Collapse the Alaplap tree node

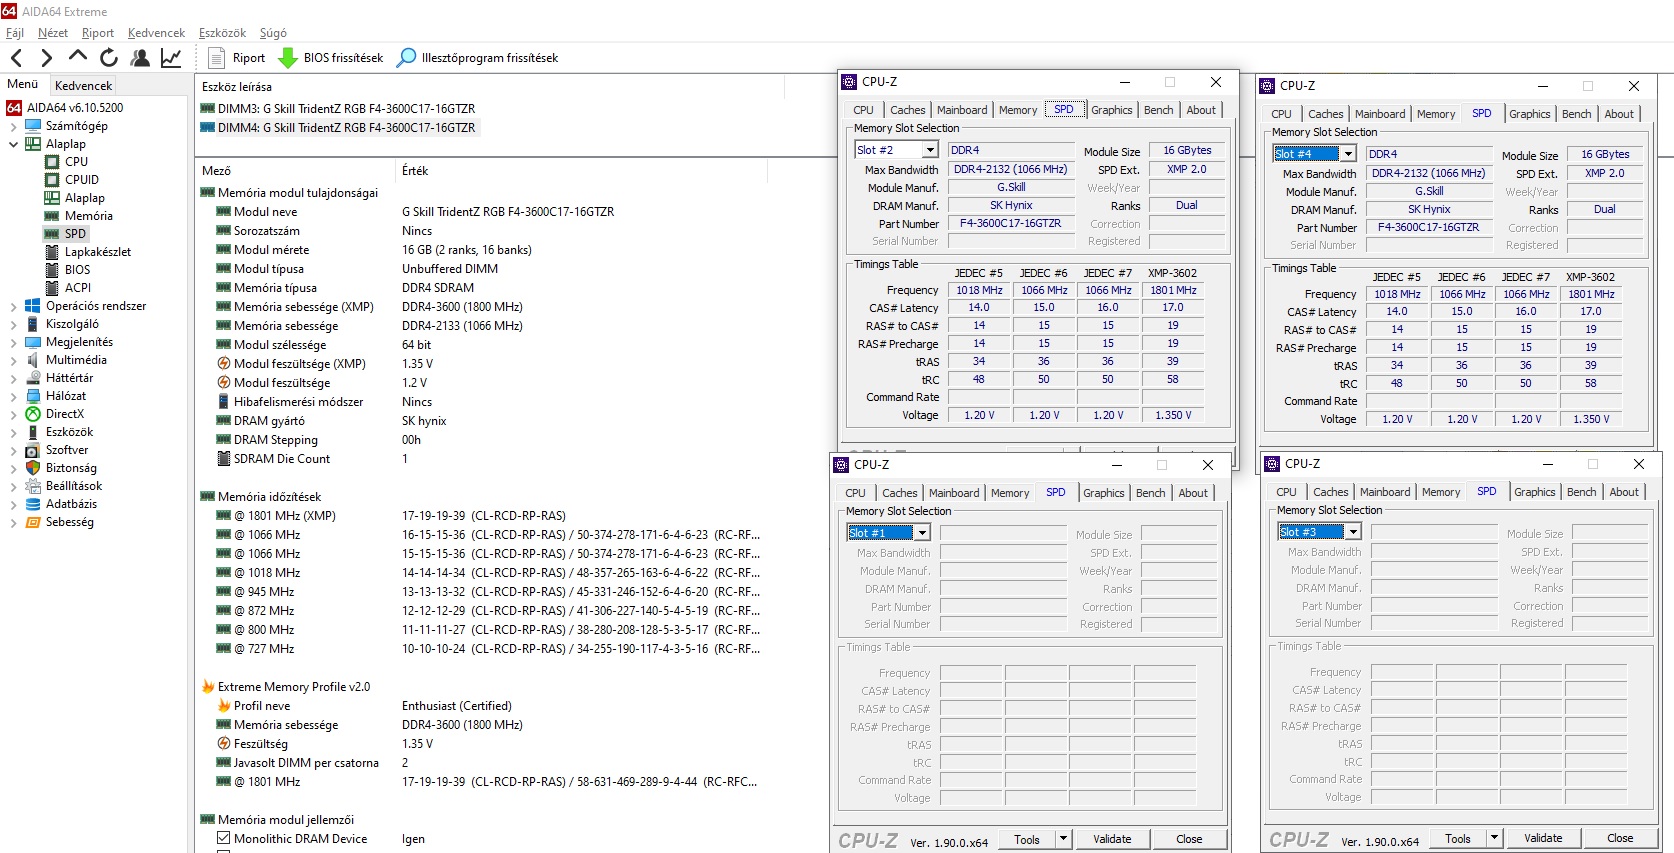pos(13,144)
